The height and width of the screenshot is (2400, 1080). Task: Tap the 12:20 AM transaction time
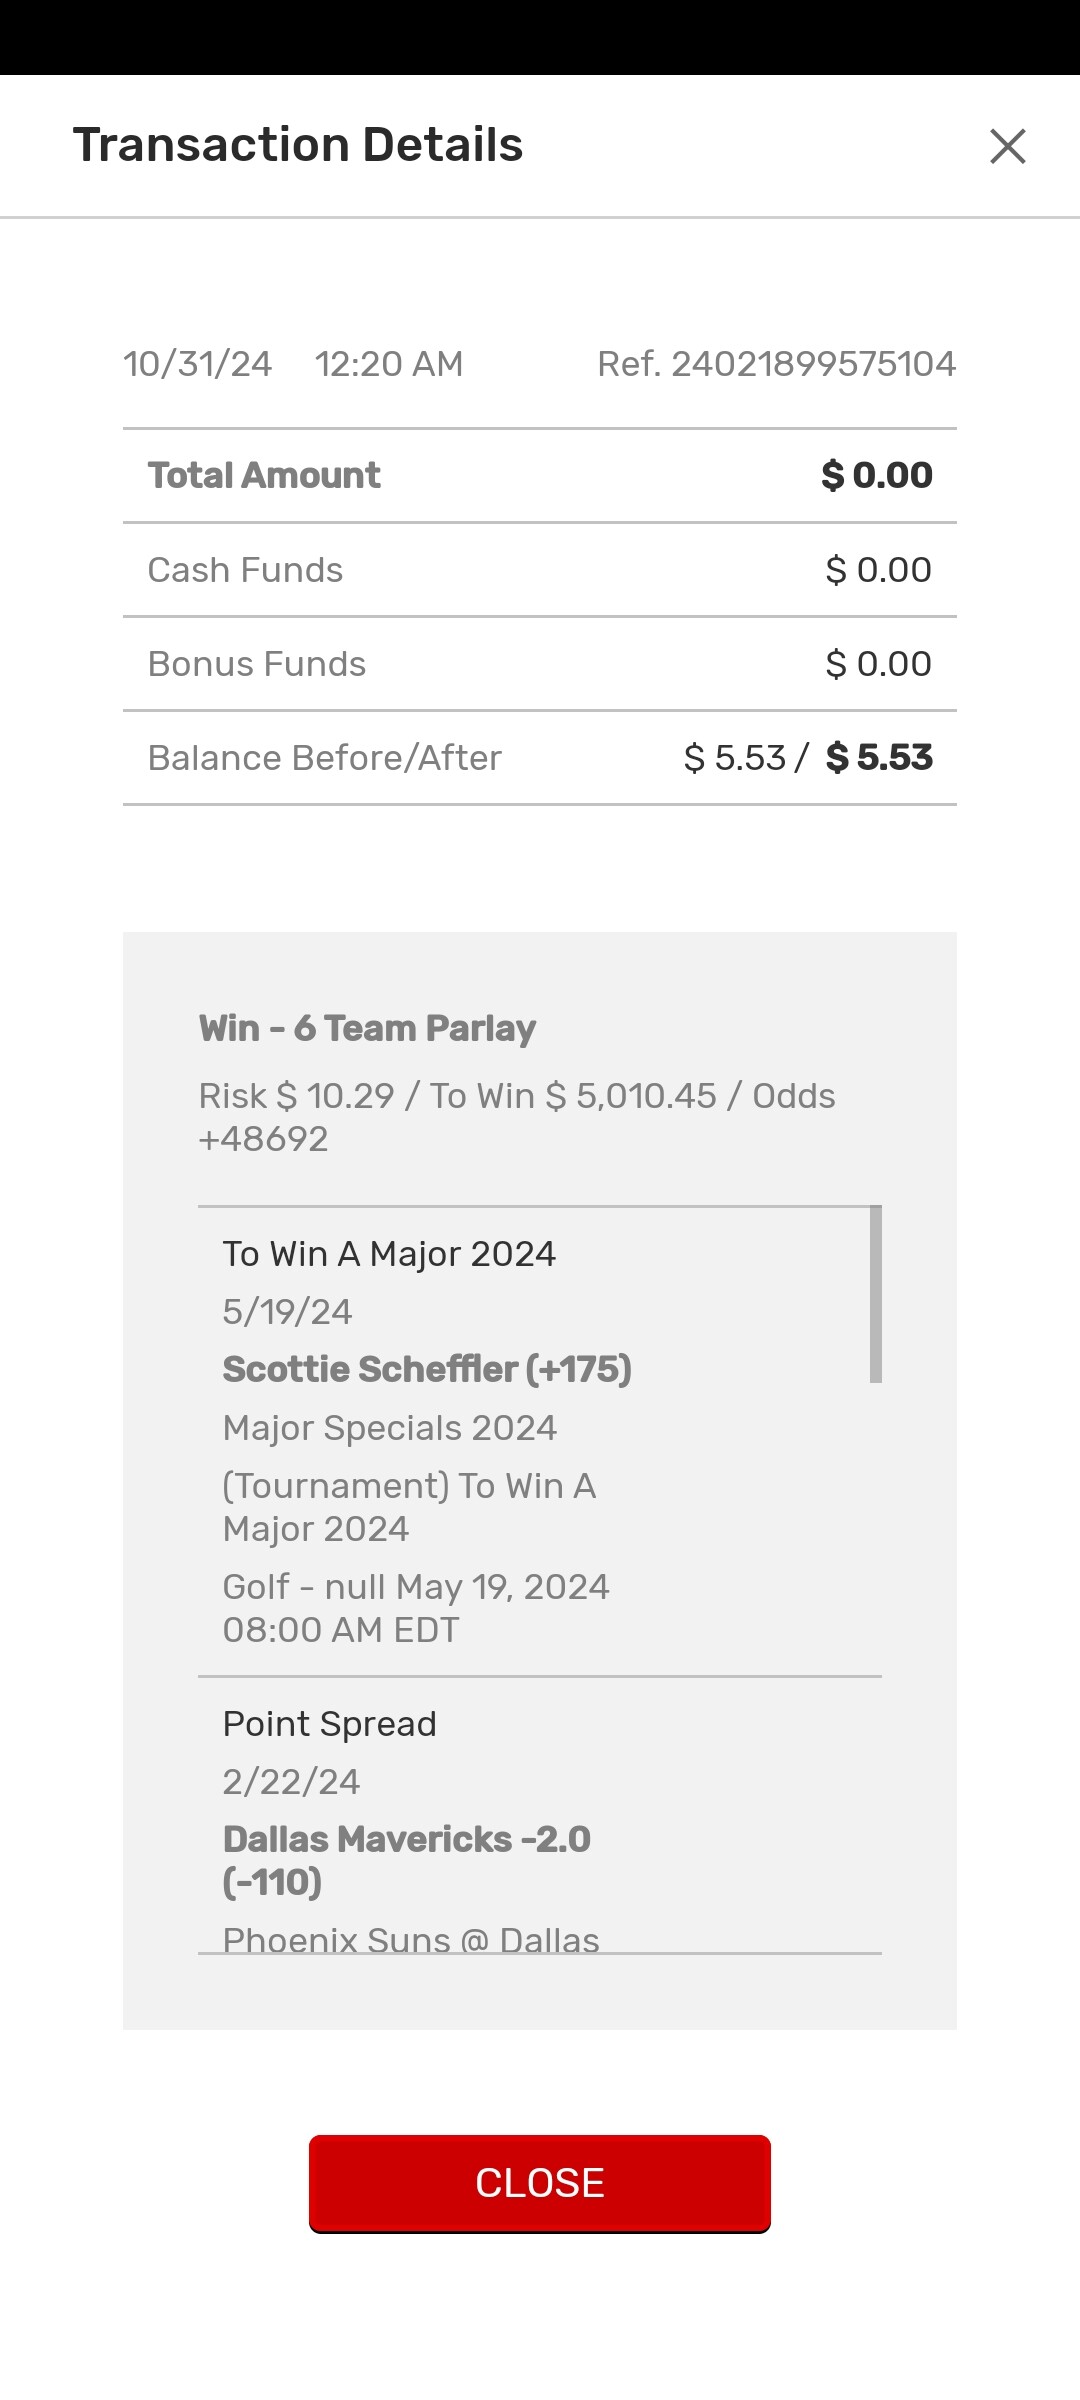tap(388, 364)
